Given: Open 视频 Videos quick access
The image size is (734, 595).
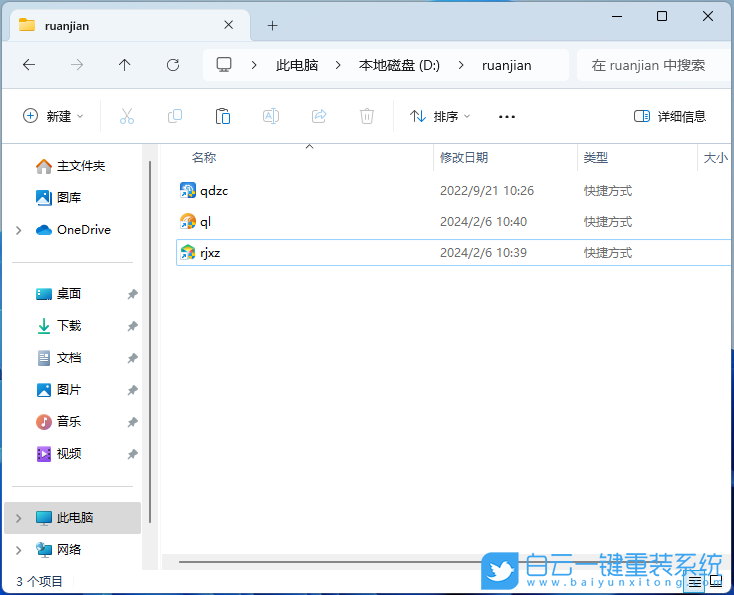Looking at the screenshot, I should pyautogui.click(x=59, y=454).
